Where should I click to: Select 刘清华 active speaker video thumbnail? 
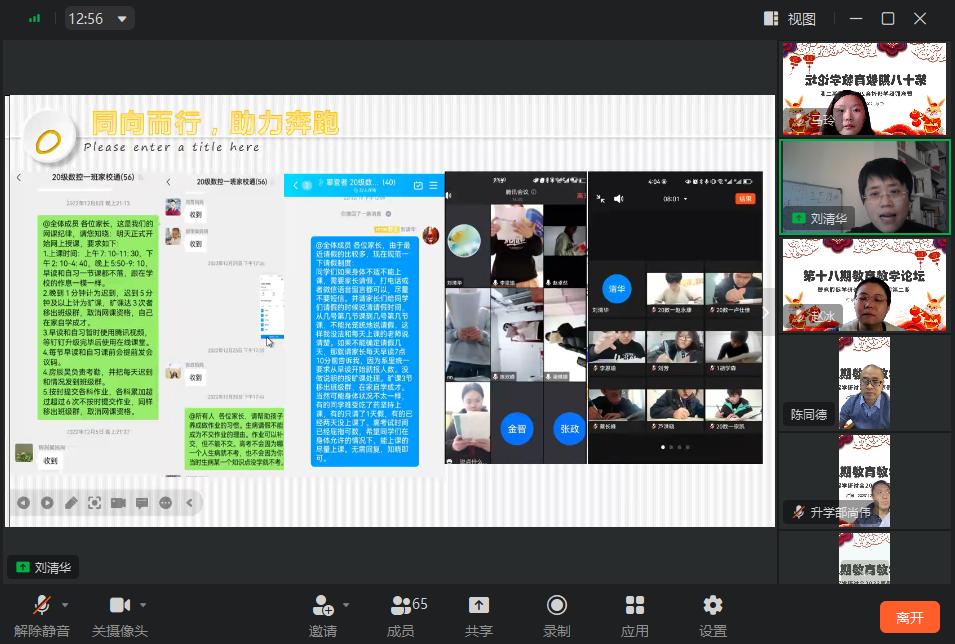pyautogui.click(x=864, y=187)
